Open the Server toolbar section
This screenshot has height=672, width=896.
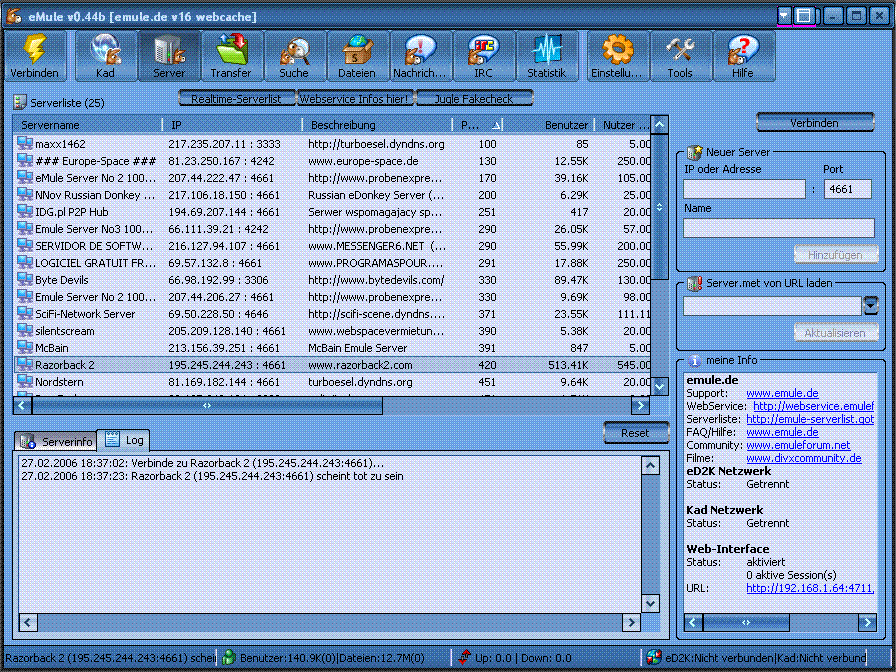[169, 56]
